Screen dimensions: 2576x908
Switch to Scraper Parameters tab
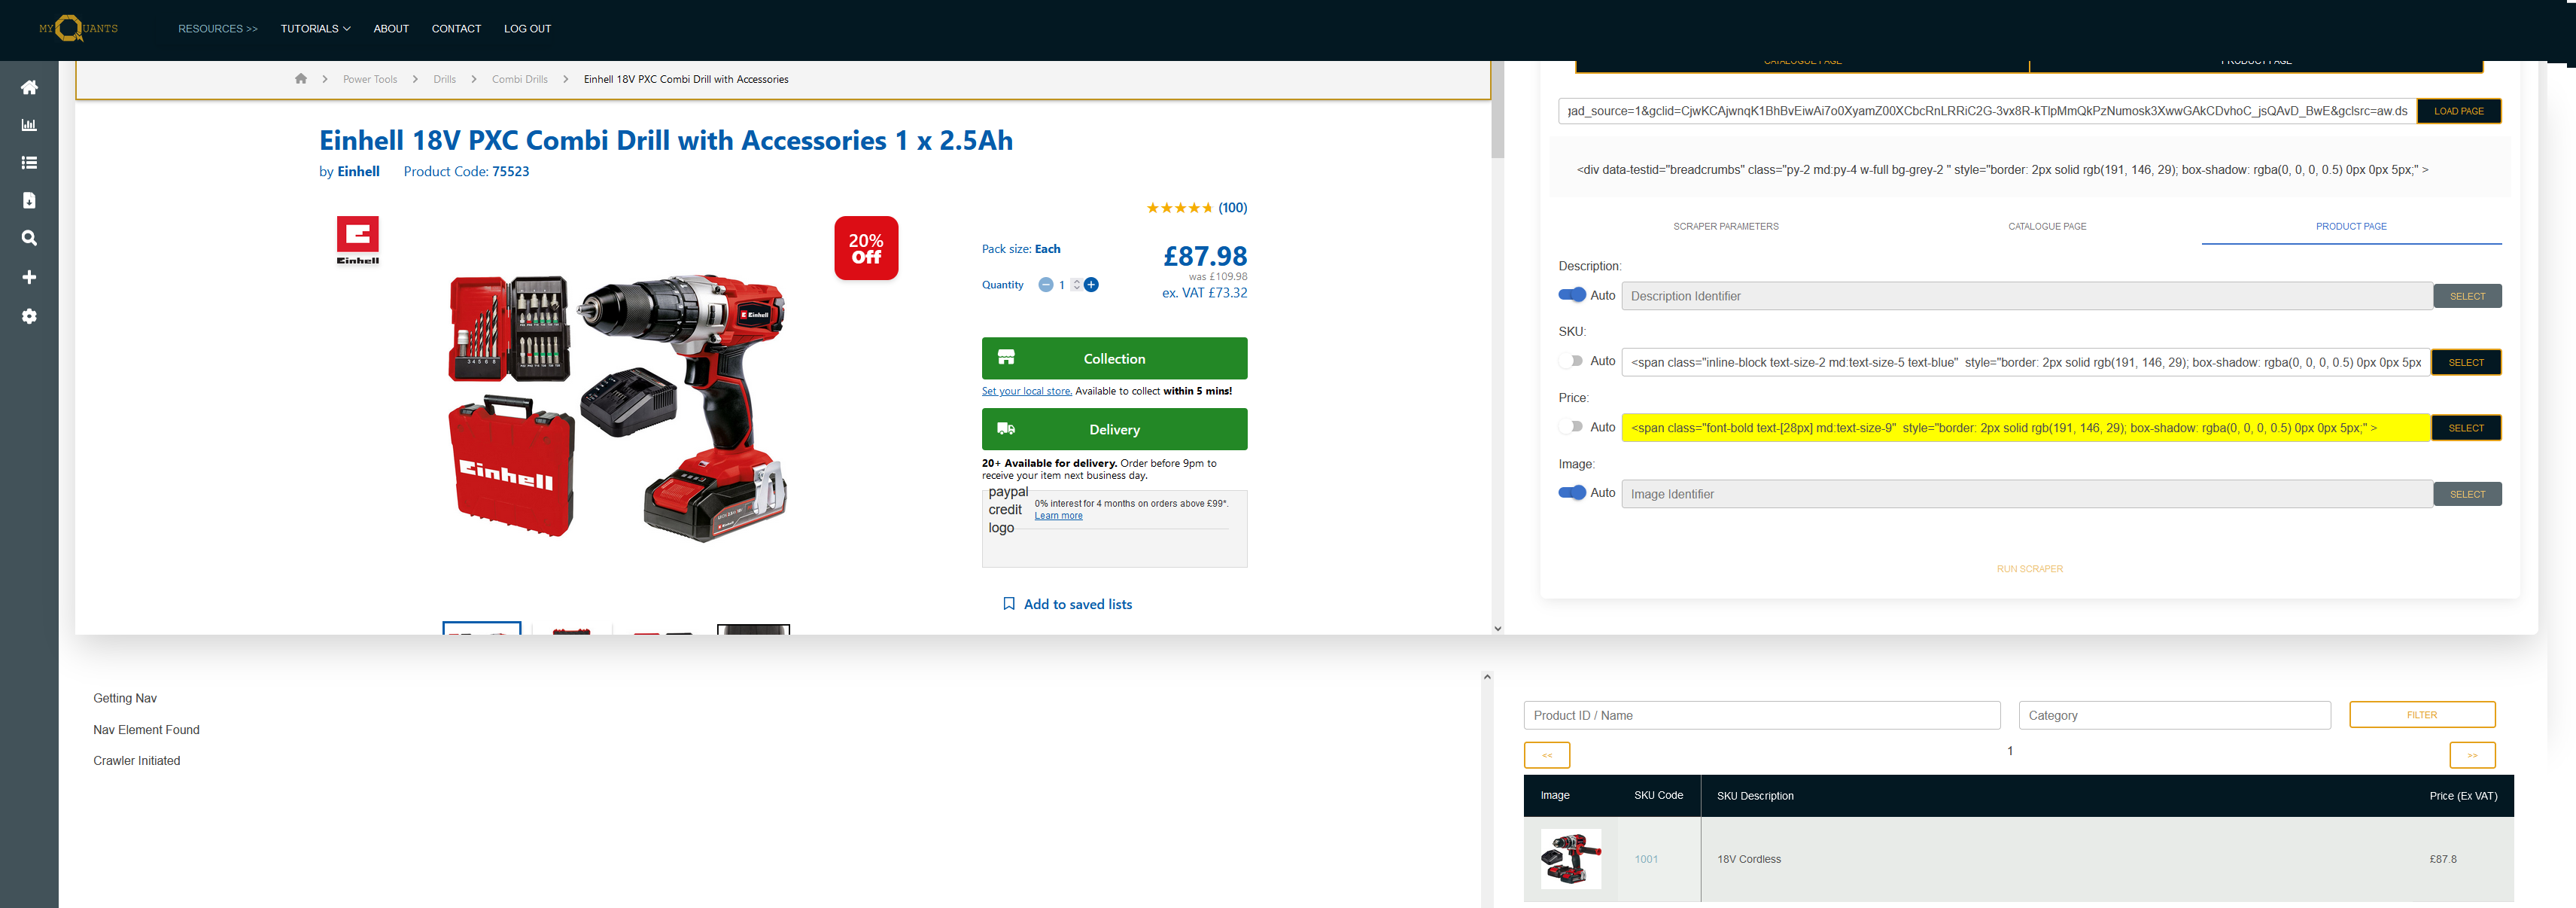tap(1726, 226)
